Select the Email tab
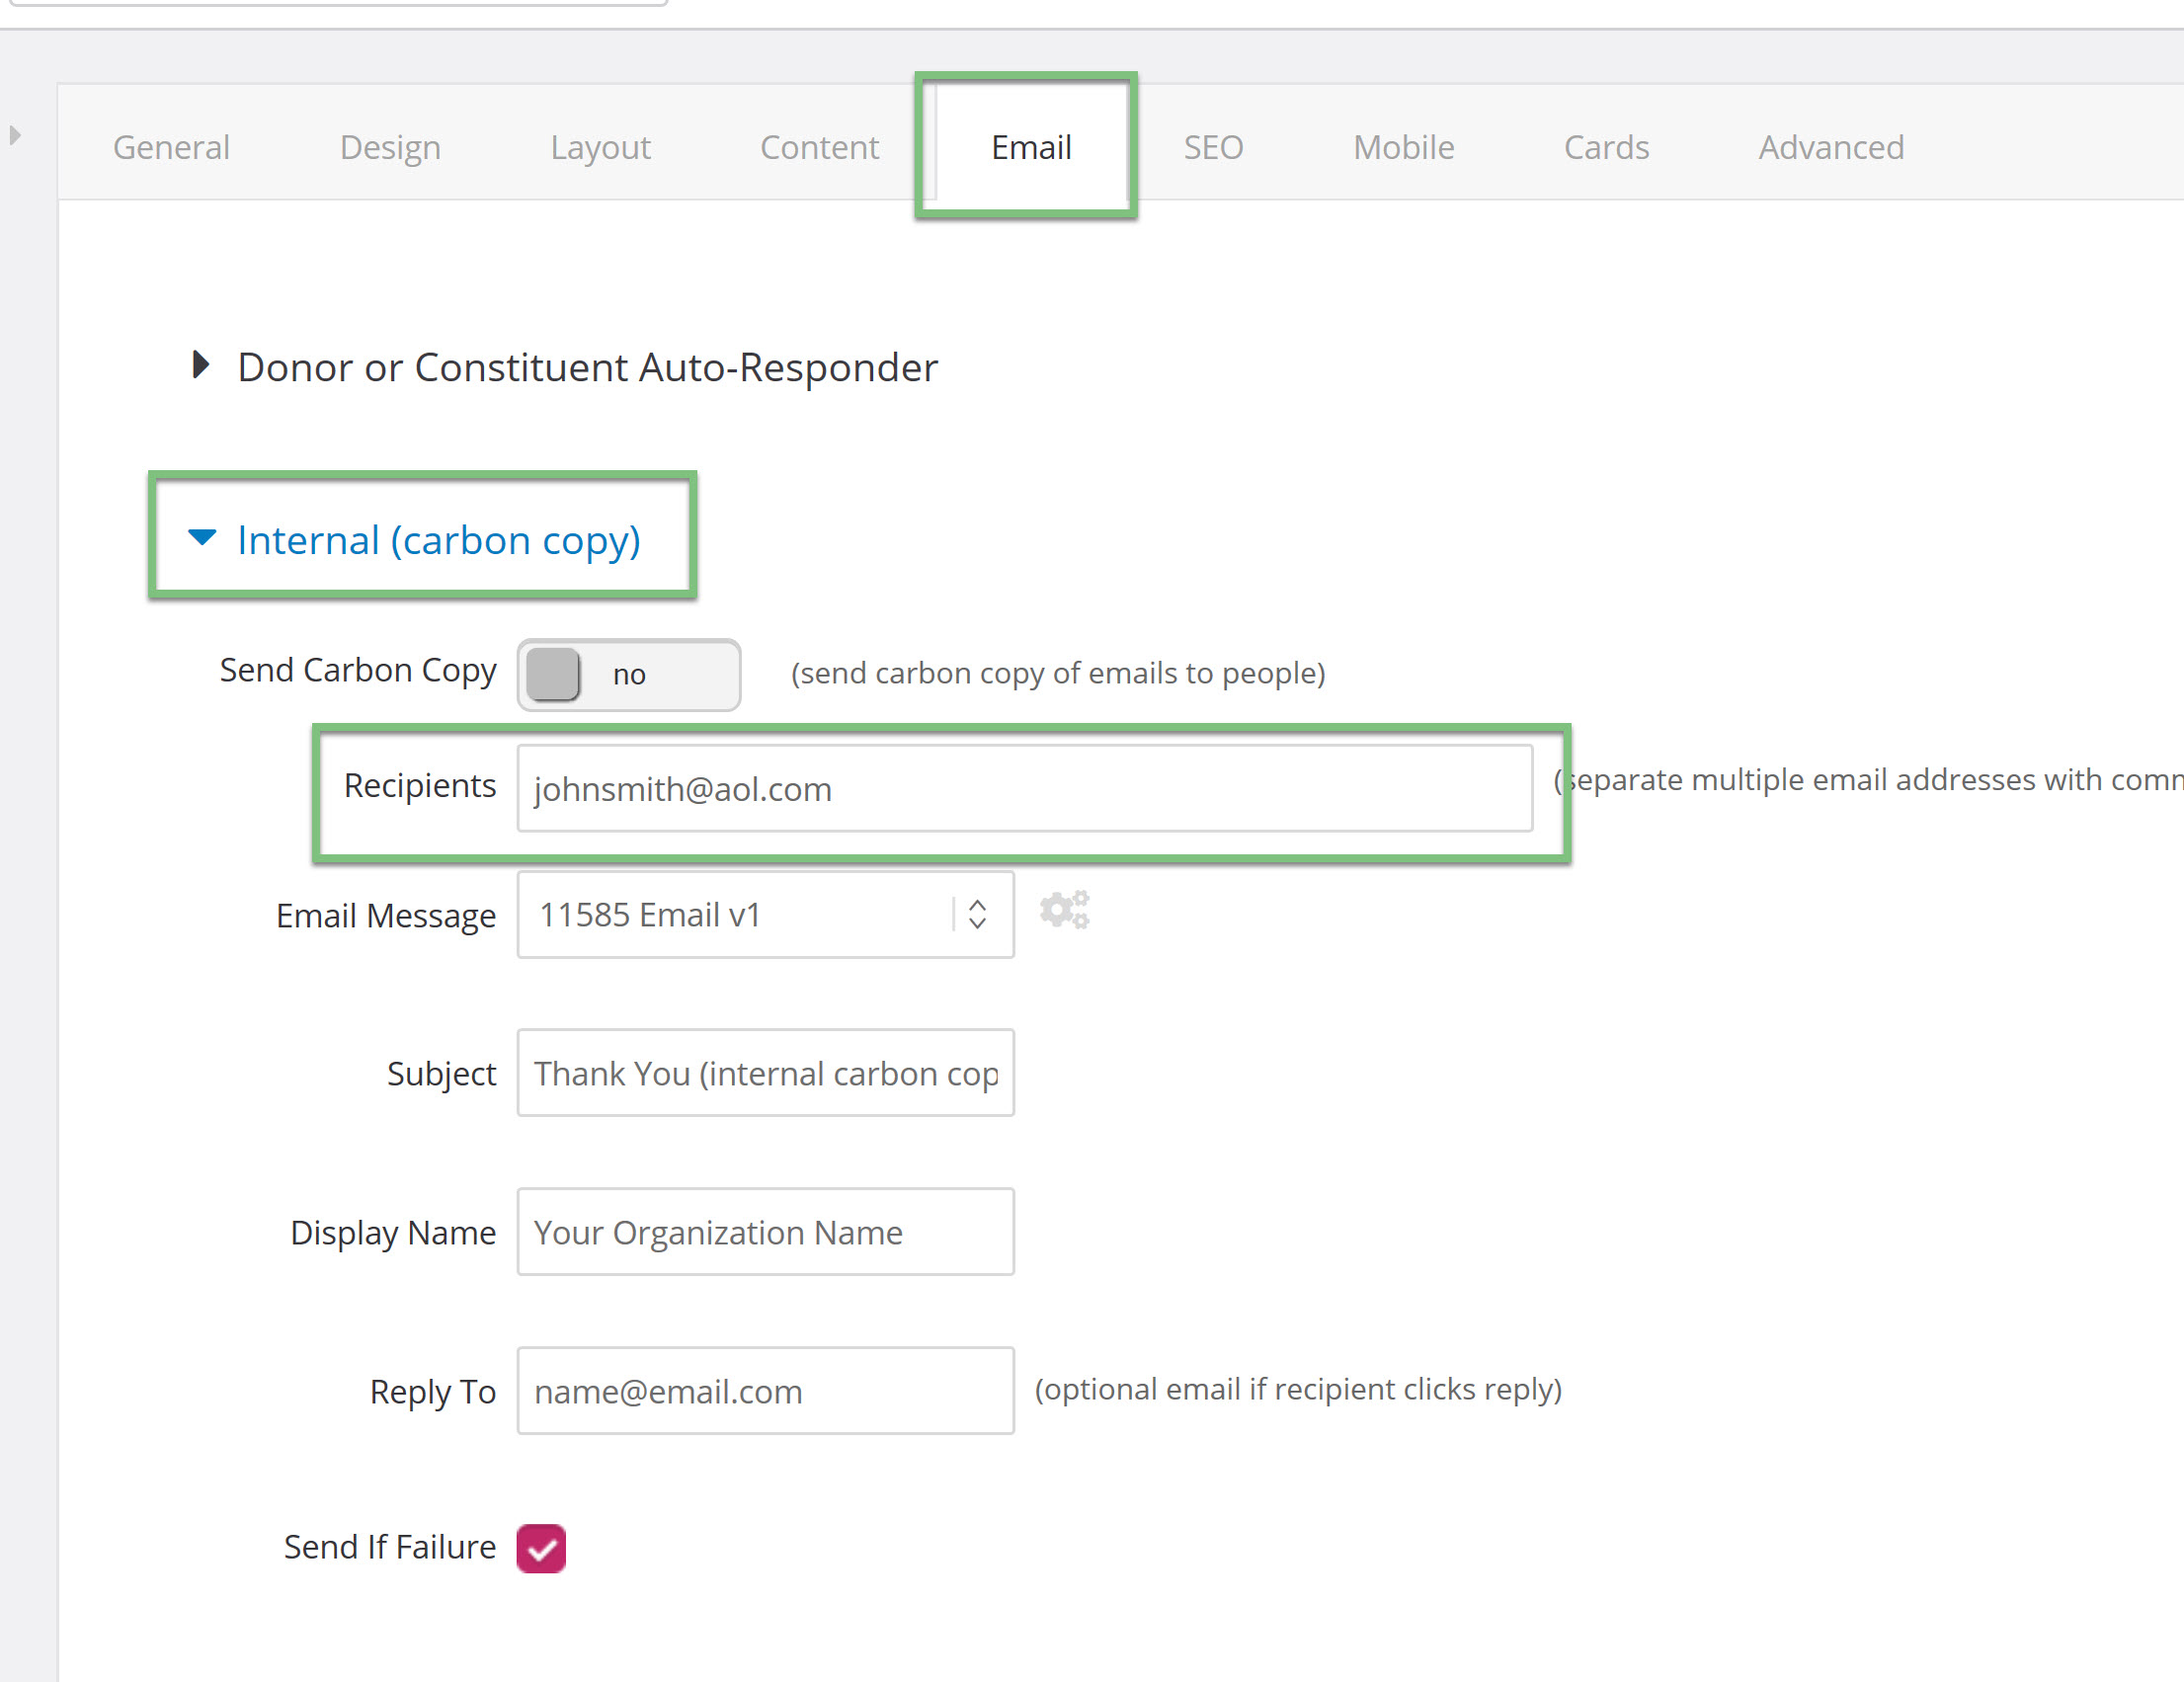The image size is (2184, 1682). [1031, 147]
